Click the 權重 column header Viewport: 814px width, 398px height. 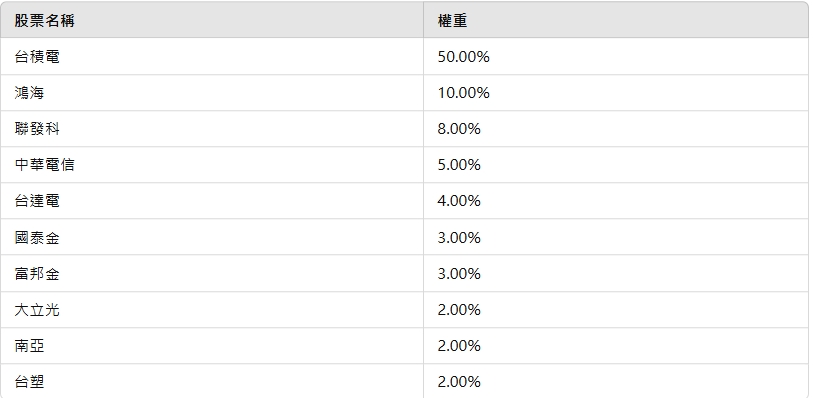(x=452, y=21)
